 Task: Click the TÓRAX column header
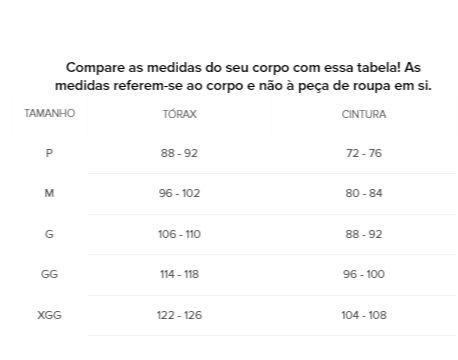[179, 114]
